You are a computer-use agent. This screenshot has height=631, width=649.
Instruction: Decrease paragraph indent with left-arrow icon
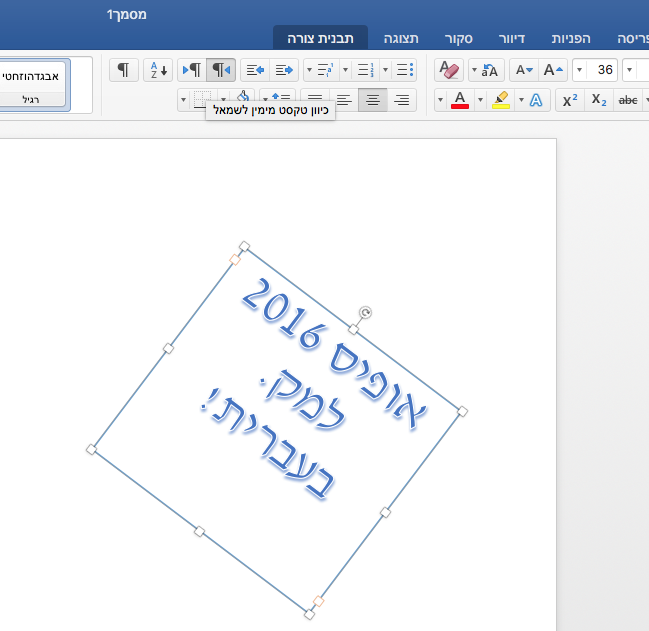point(255,70)
